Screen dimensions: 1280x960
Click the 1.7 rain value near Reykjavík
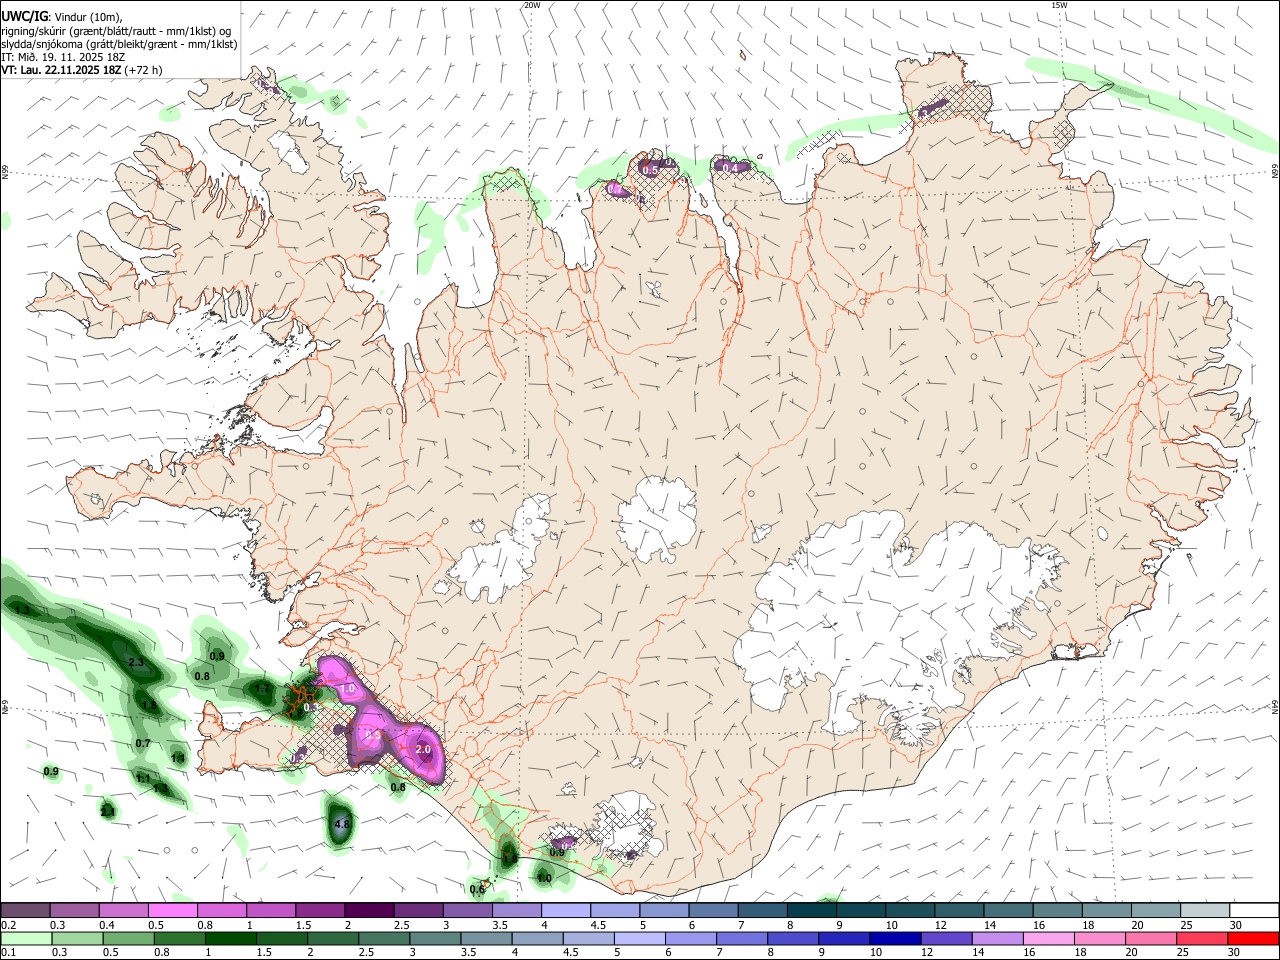[x=262, y=688]
